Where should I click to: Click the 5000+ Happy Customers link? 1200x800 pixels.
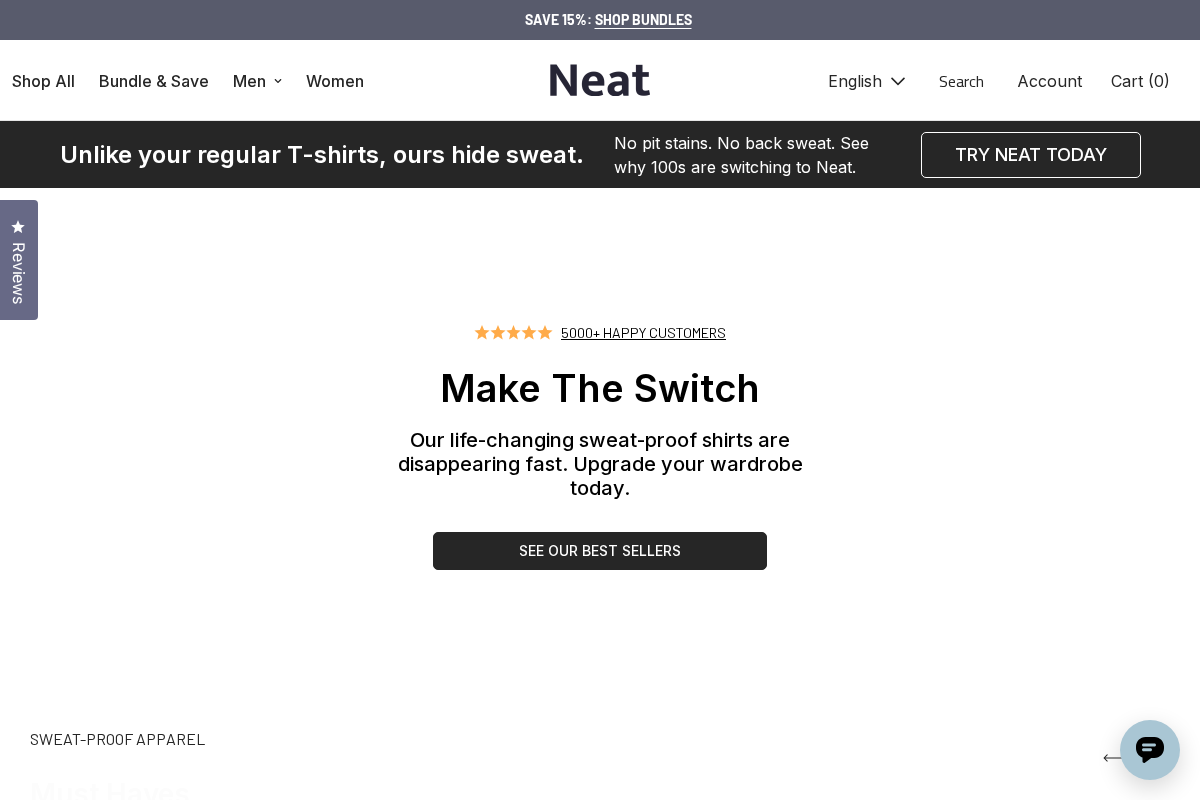(643, 333)
